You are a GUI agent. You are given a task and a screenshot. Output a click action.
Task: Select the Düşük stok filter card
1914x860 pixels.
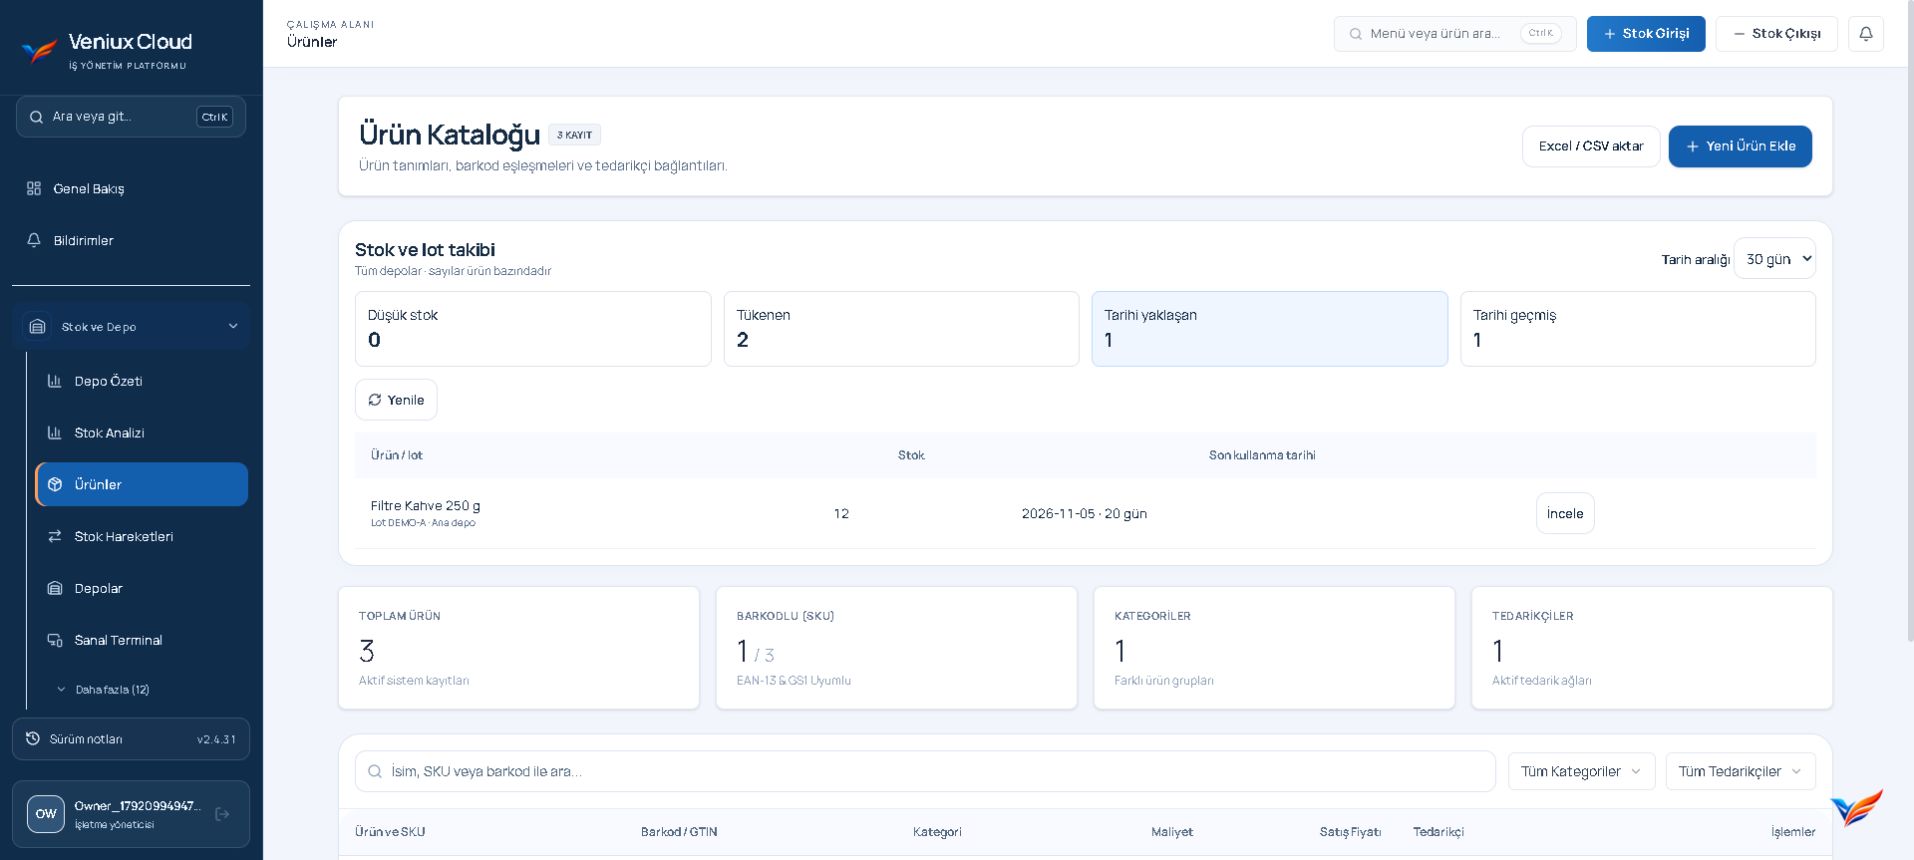(x=533, y=329)
